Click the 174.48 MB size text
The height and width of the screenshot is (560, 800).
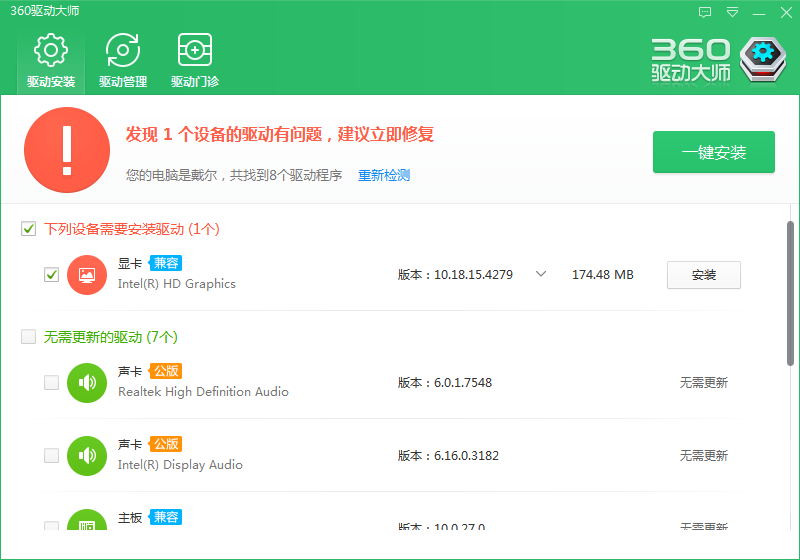coord(603,274)
